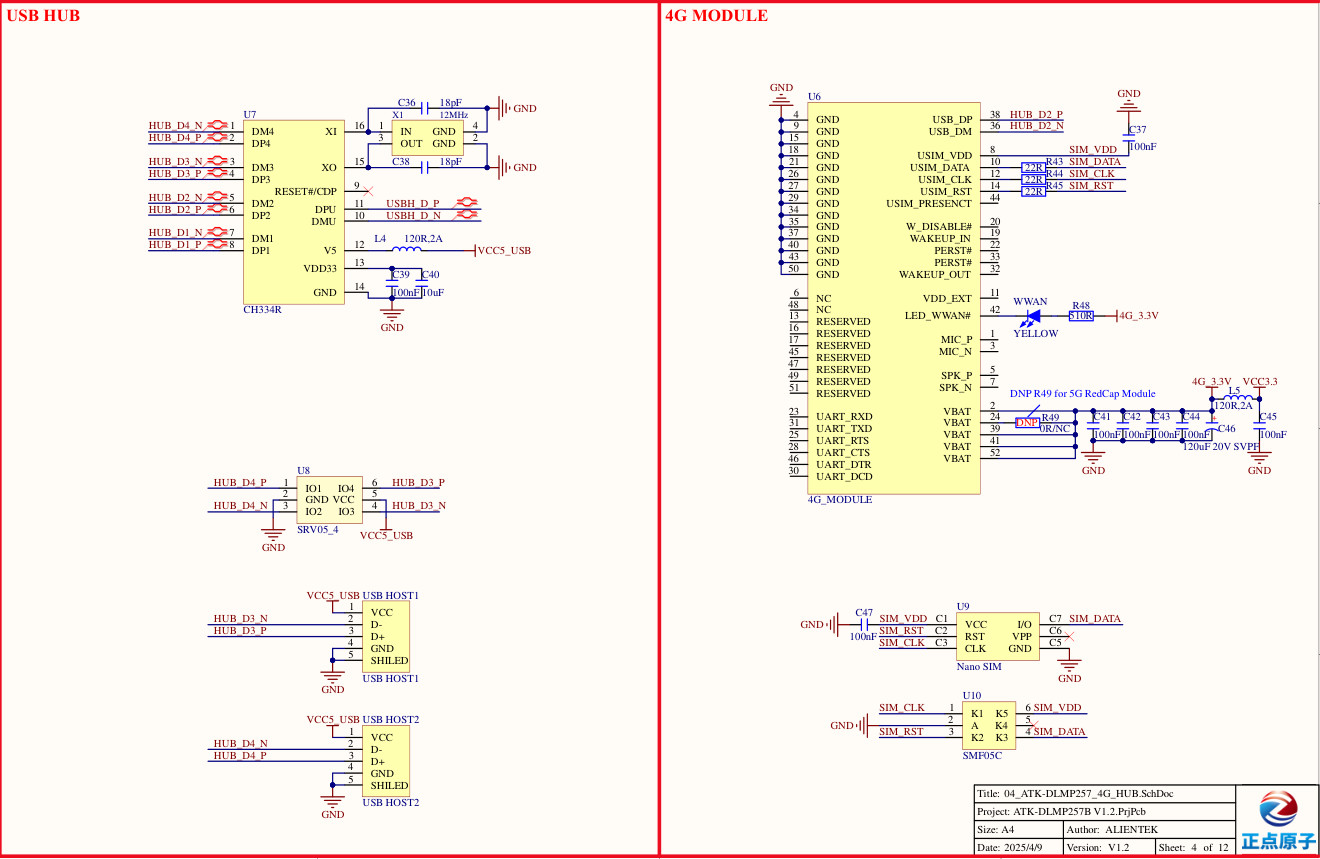Screen dimensions: 1320x859
Task: Select capacitor C45 100nF
Action: (x=1259, y=424)
